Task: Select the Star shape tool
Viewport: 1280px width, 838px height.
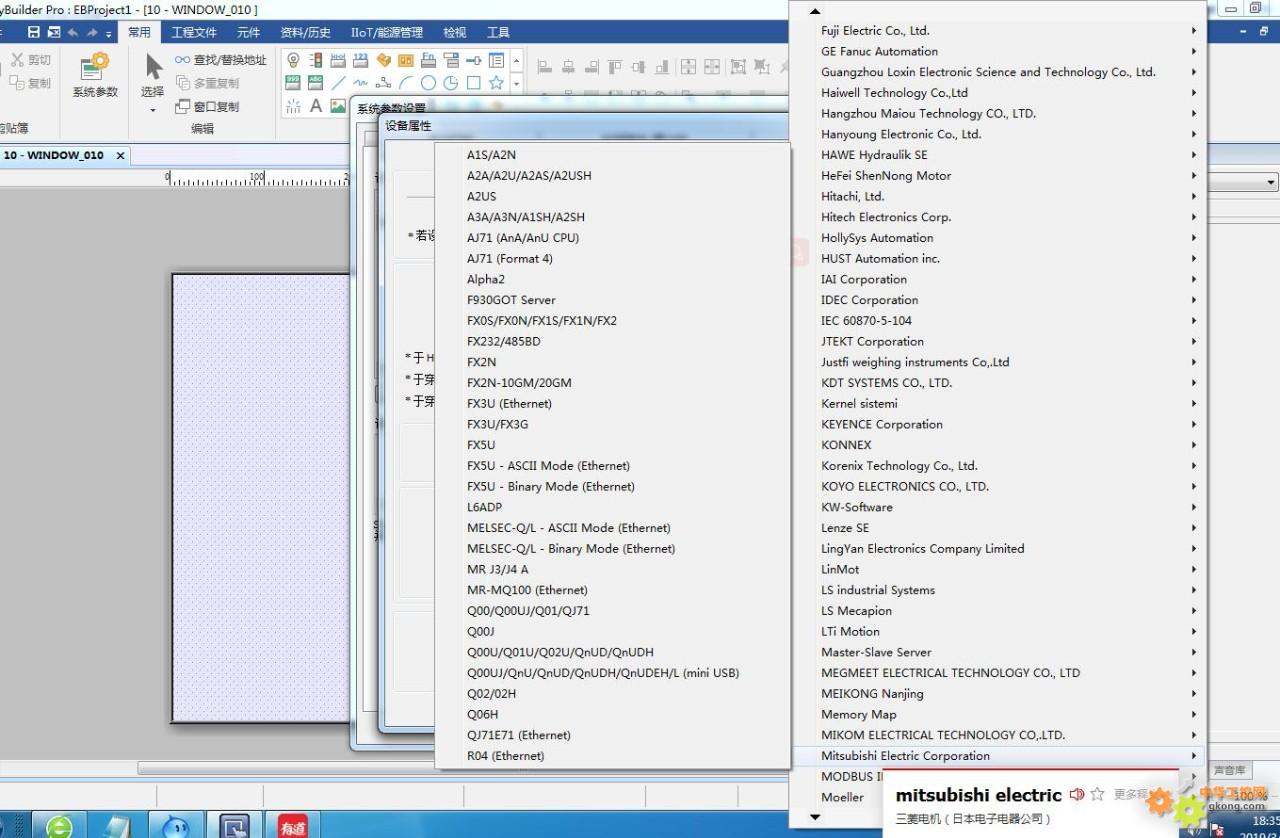Action: click(x=496, y=83)
